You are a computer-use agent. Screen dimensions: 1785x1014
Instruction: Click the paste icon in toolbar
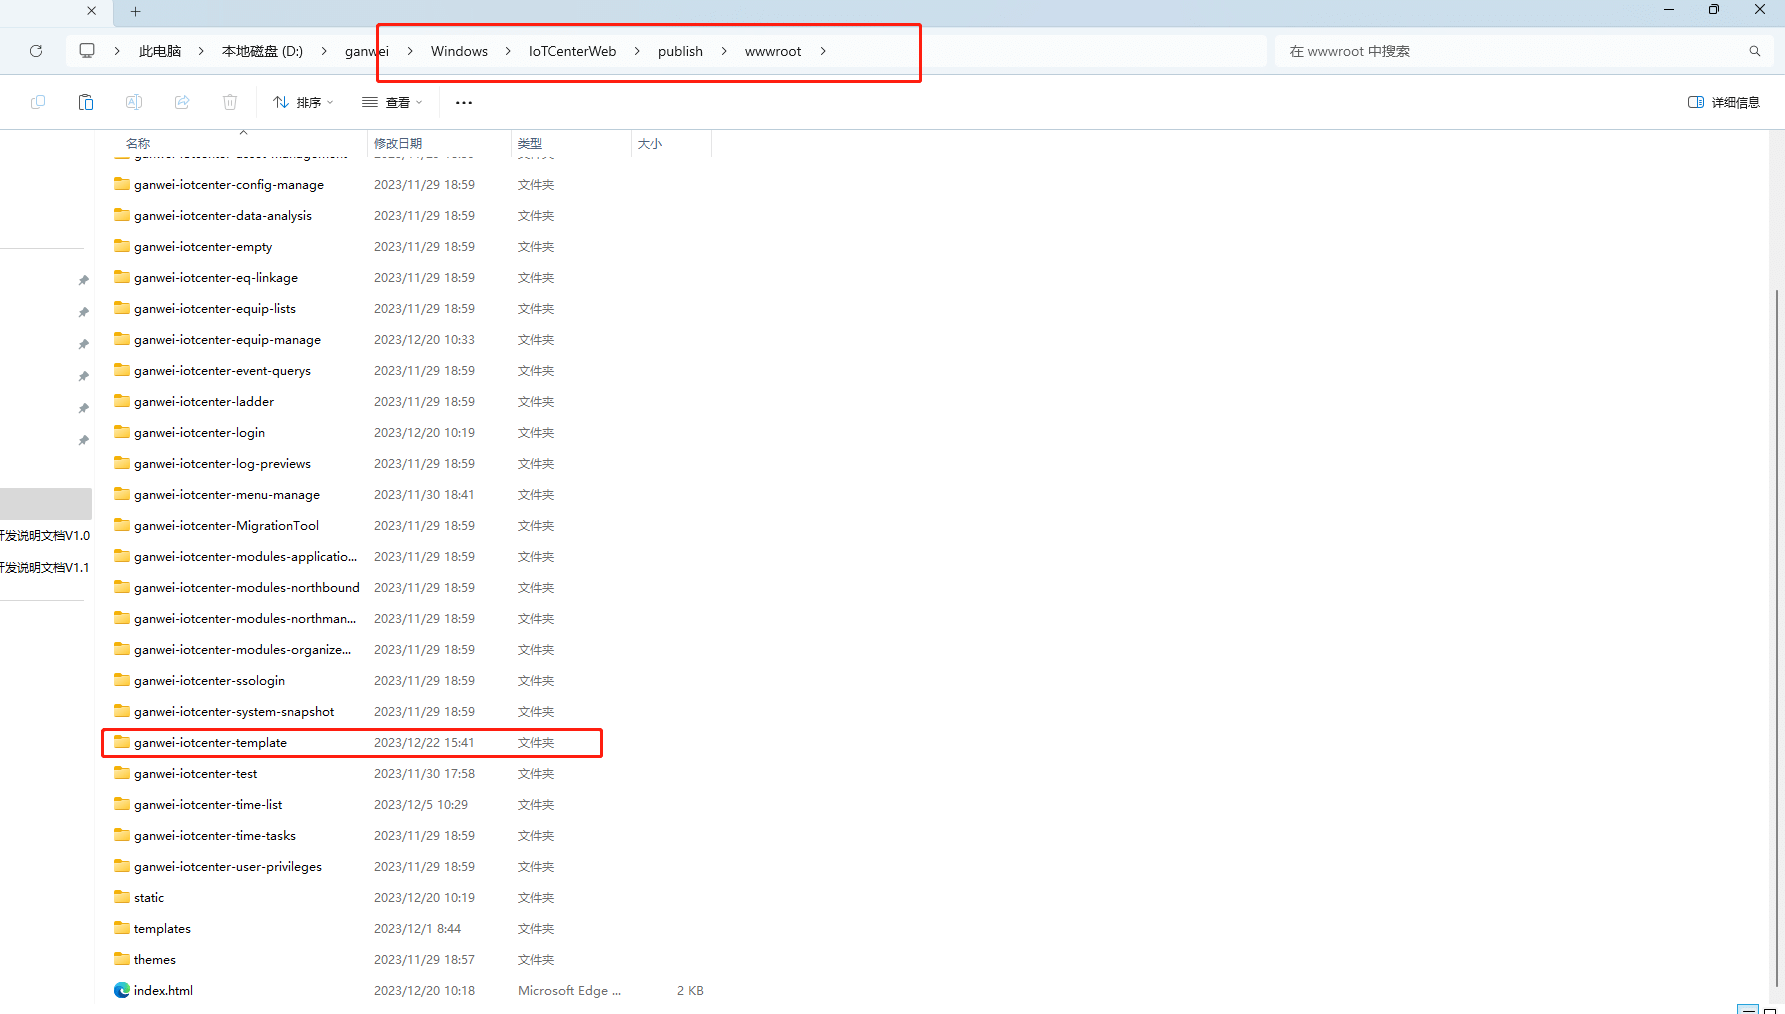click(x=86, y=102)
